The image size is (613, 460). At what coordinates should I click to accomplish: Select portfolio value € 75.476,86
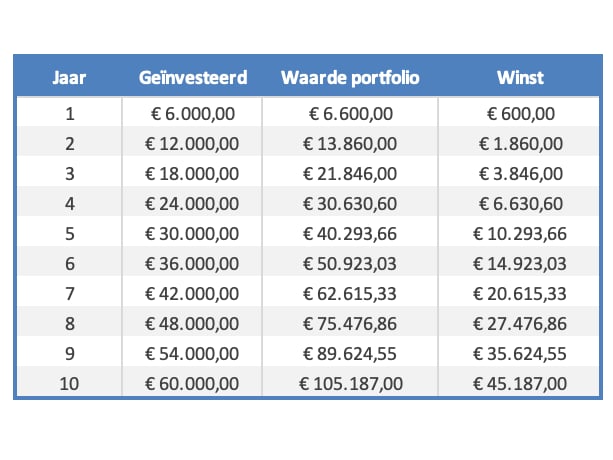[x=350, y=323]
